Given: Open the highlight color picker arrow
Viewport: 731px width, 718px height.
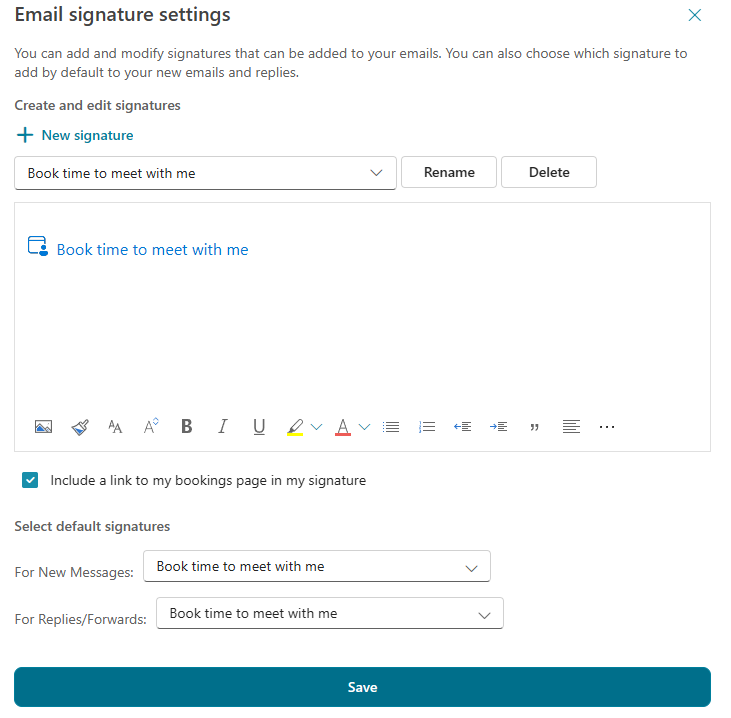Looking at the screenshot, I should [317, 427].
